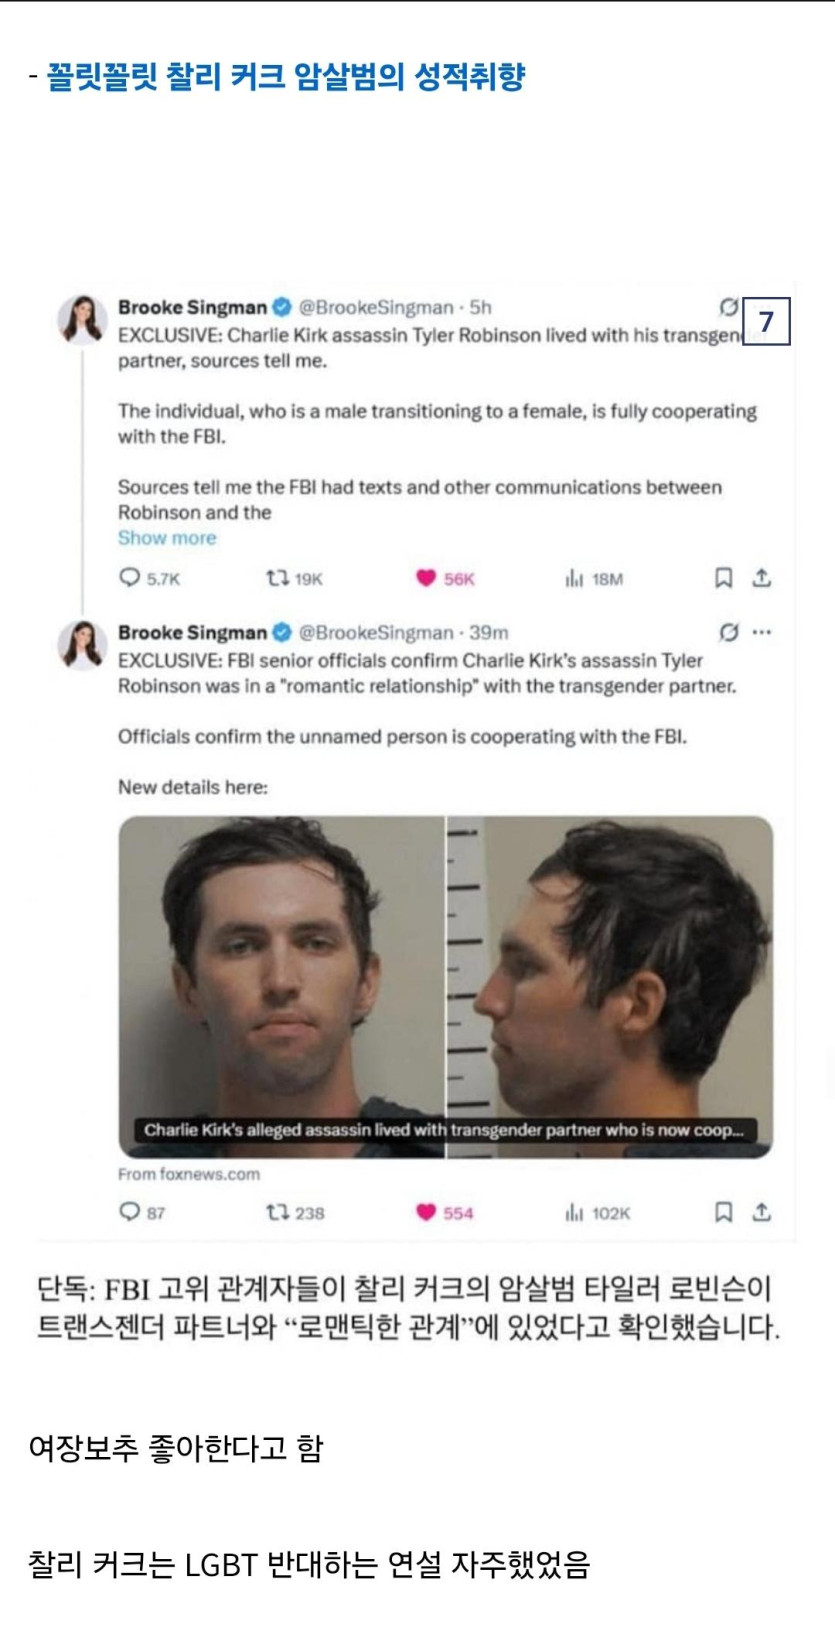The width and height of the screenshot is (835, 1648).
Task: View the 102K views analytics icon
Action: [x=574, y=1212]
